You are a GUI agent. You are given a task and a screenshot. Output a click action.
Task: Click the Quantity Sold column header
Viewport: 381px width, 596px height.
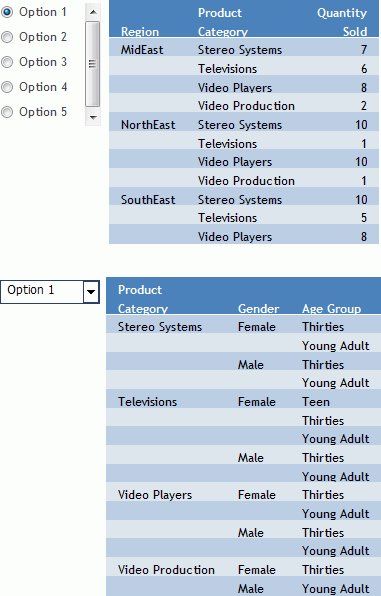pos(342,22)
